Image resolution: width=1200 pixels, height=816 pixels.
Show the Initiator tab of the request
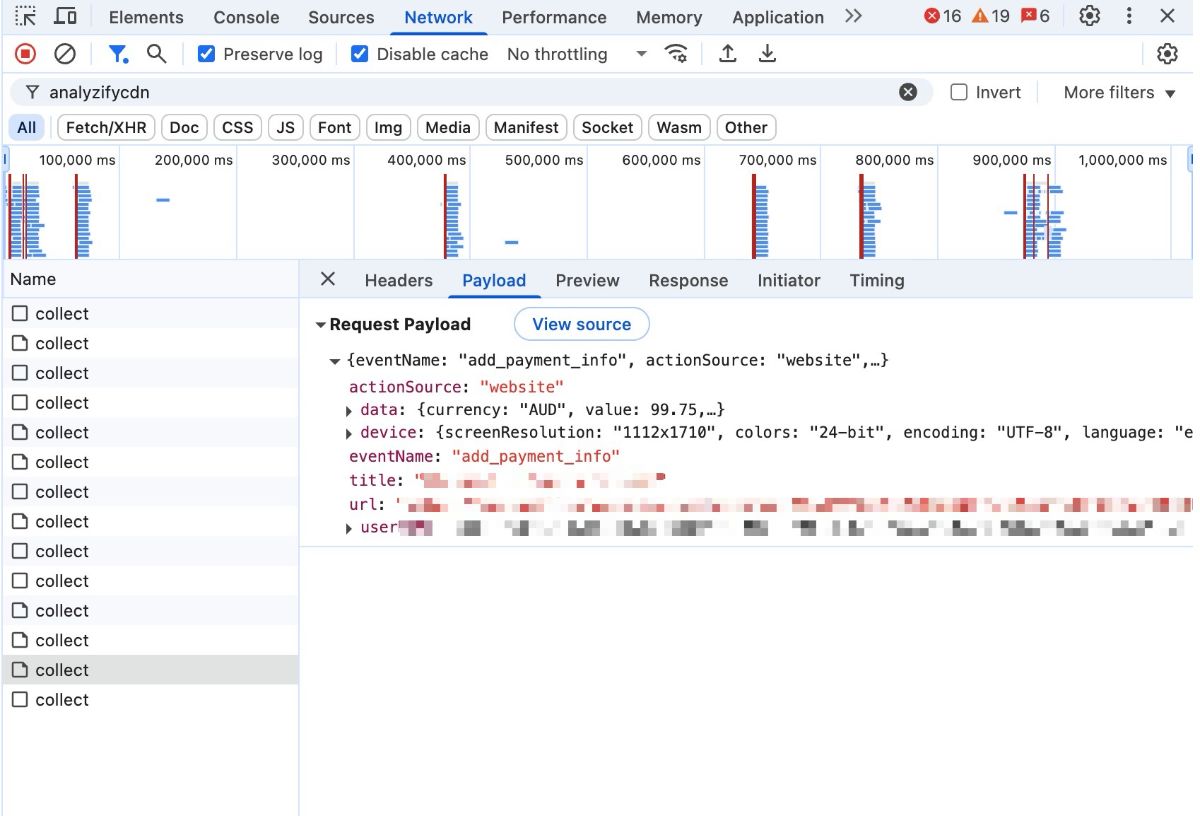(x=789, y=281)
